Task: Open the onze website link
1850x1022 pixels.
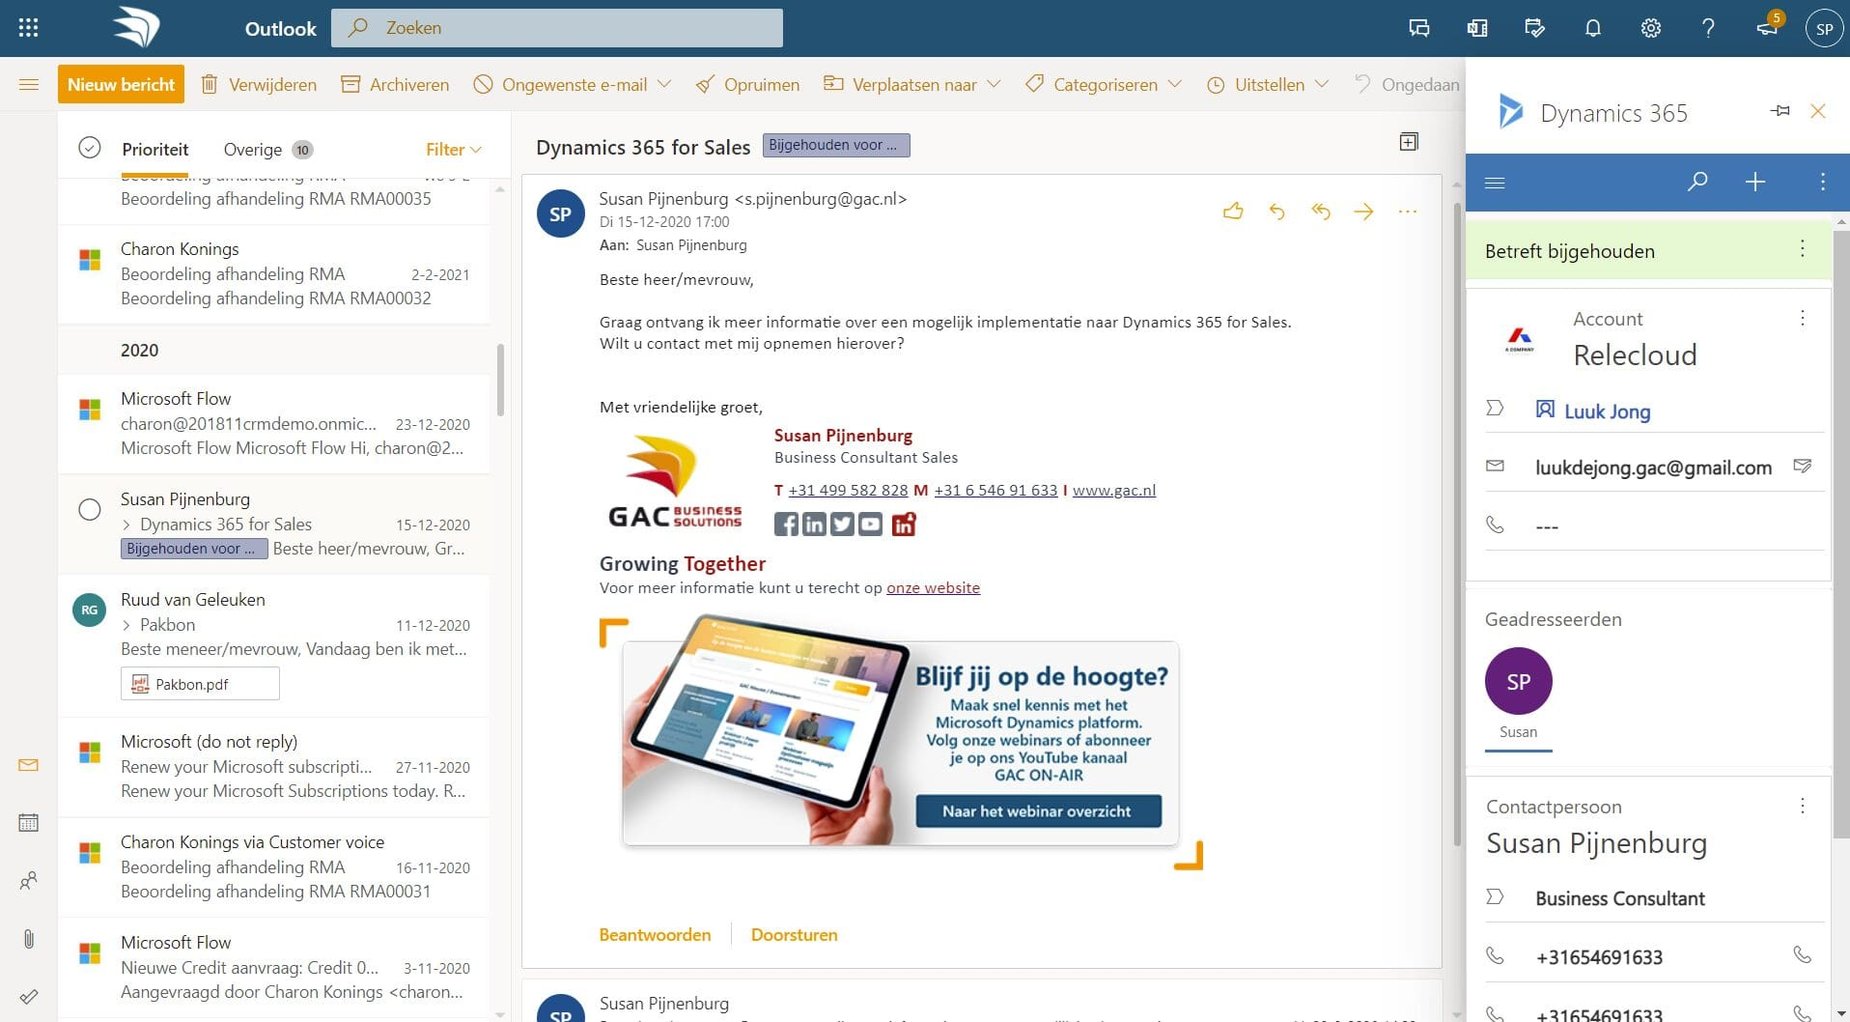Action: (x=933, y=588)
